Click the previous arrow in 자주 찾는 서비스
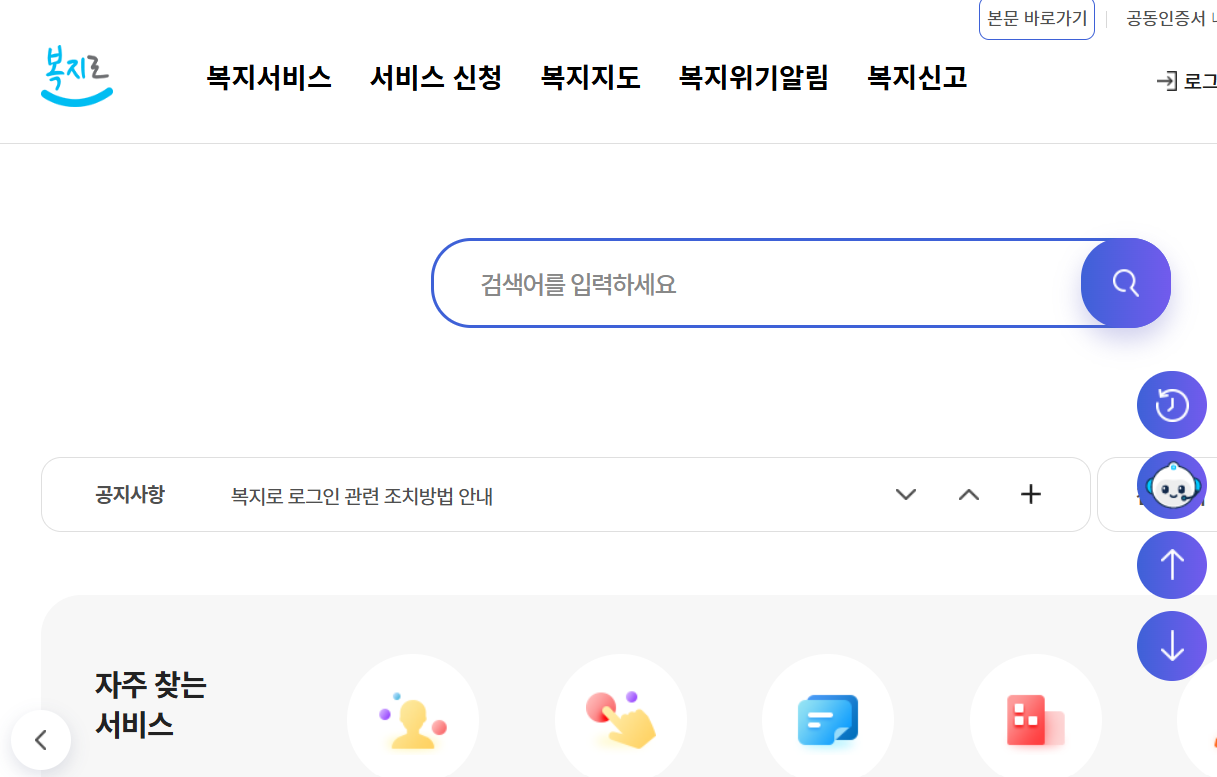Screen dimensions: 1217x777 [x=41, y=740]
